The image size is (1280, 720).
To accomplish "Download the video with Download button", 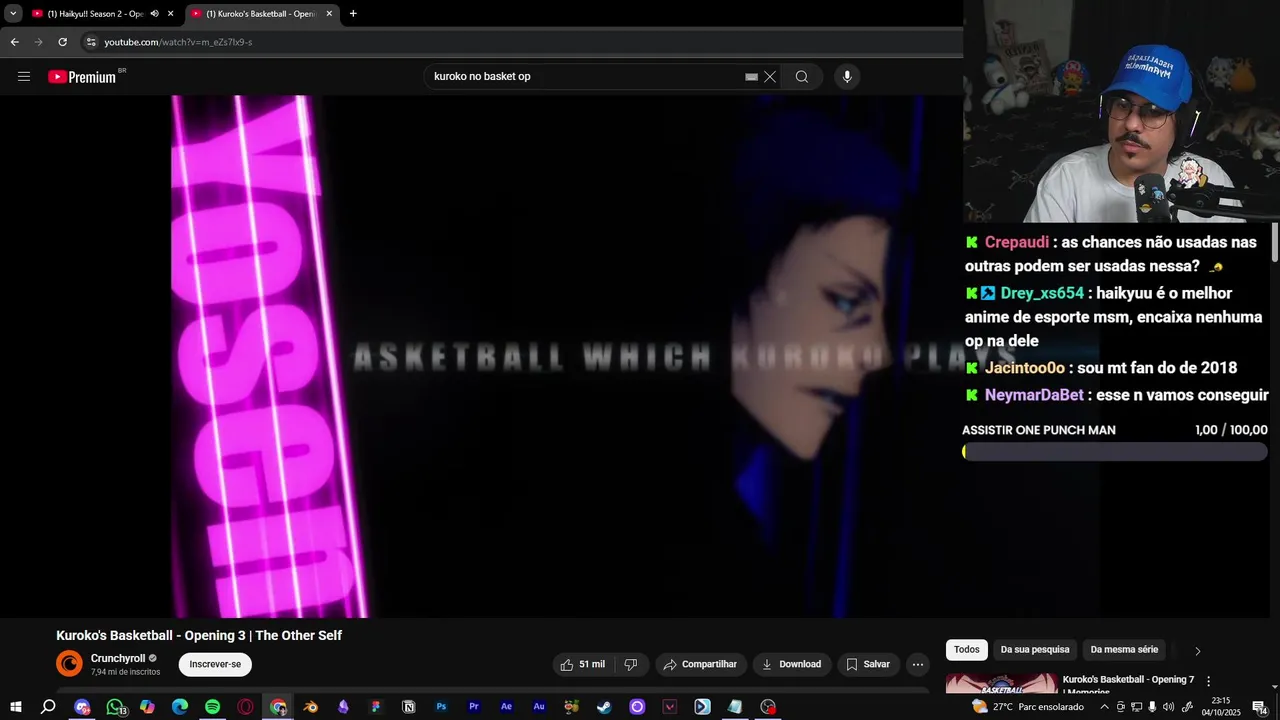I will pos(791,664).
